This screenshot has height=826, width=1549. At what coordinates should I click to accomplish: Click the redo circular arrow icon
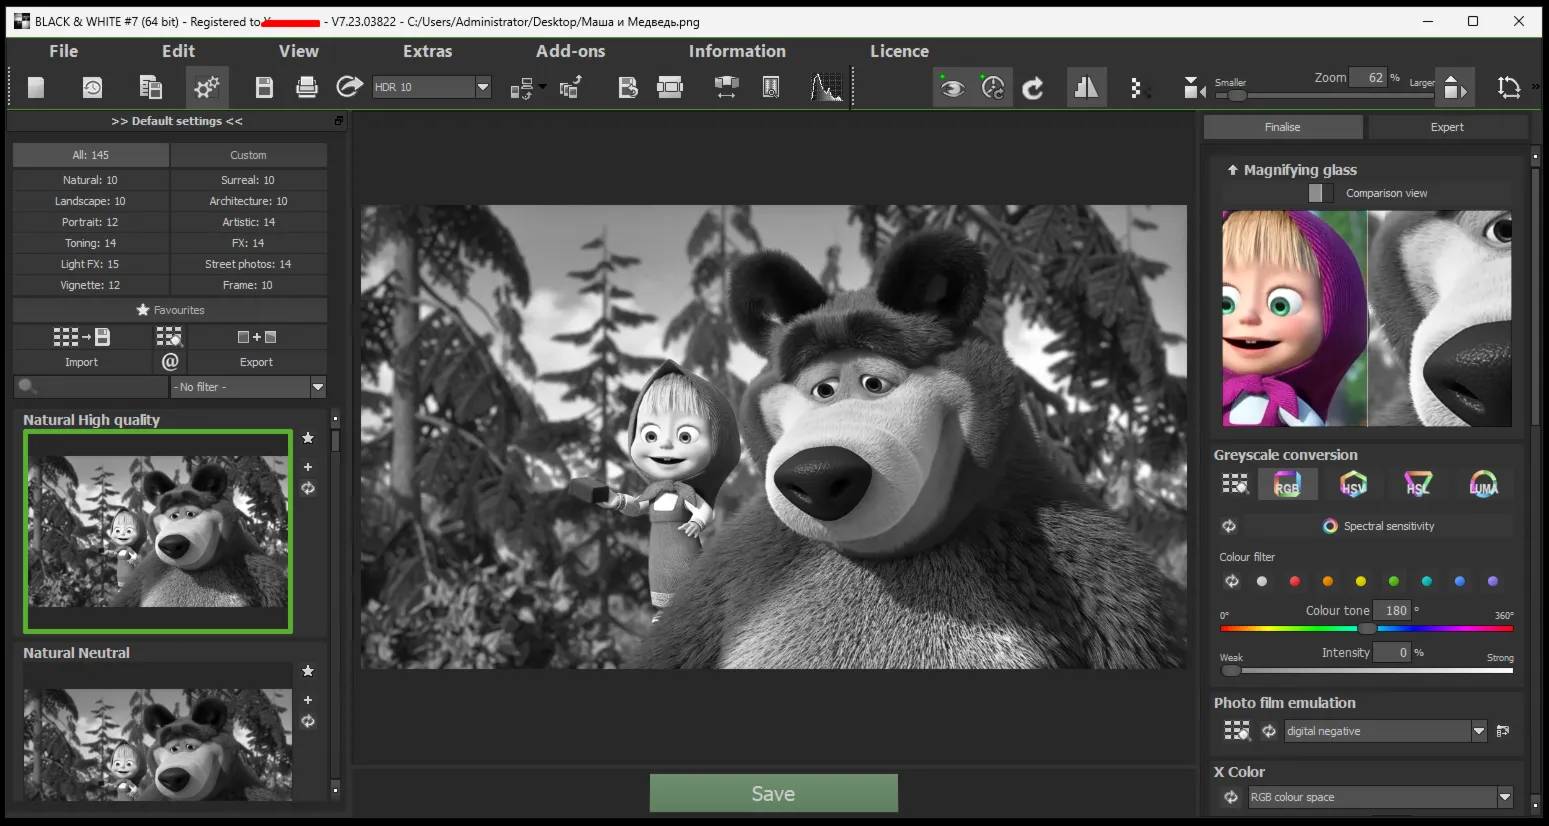1033,88
